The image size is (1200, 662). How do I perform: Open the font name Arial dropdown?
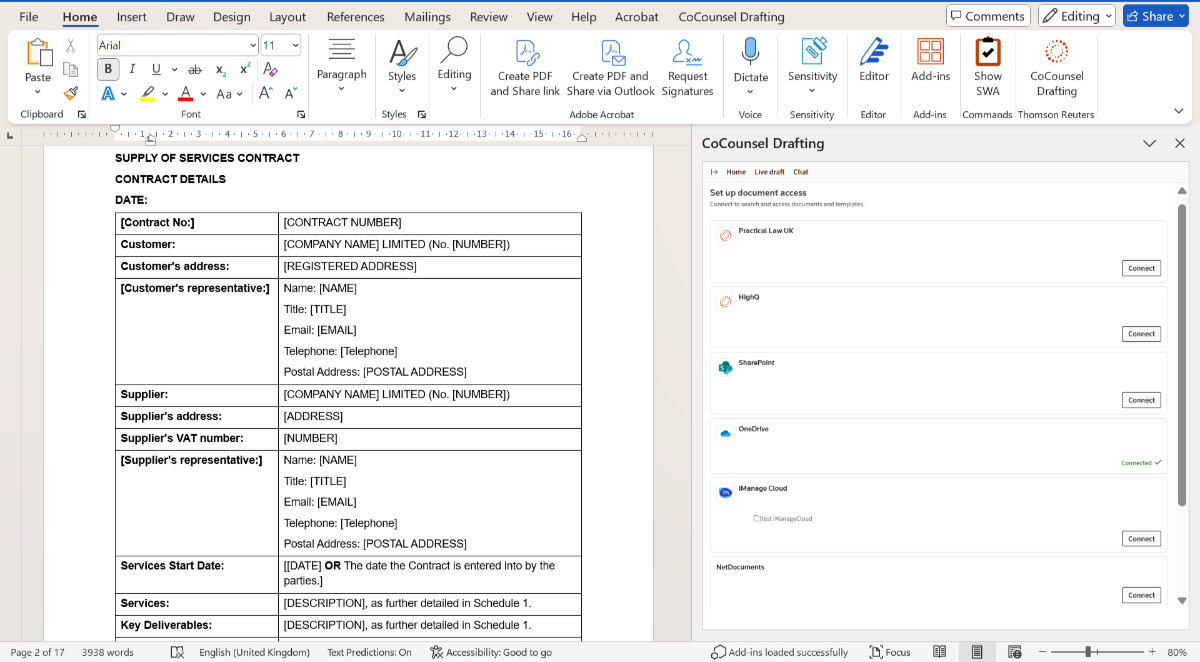(x=253, y=46)
